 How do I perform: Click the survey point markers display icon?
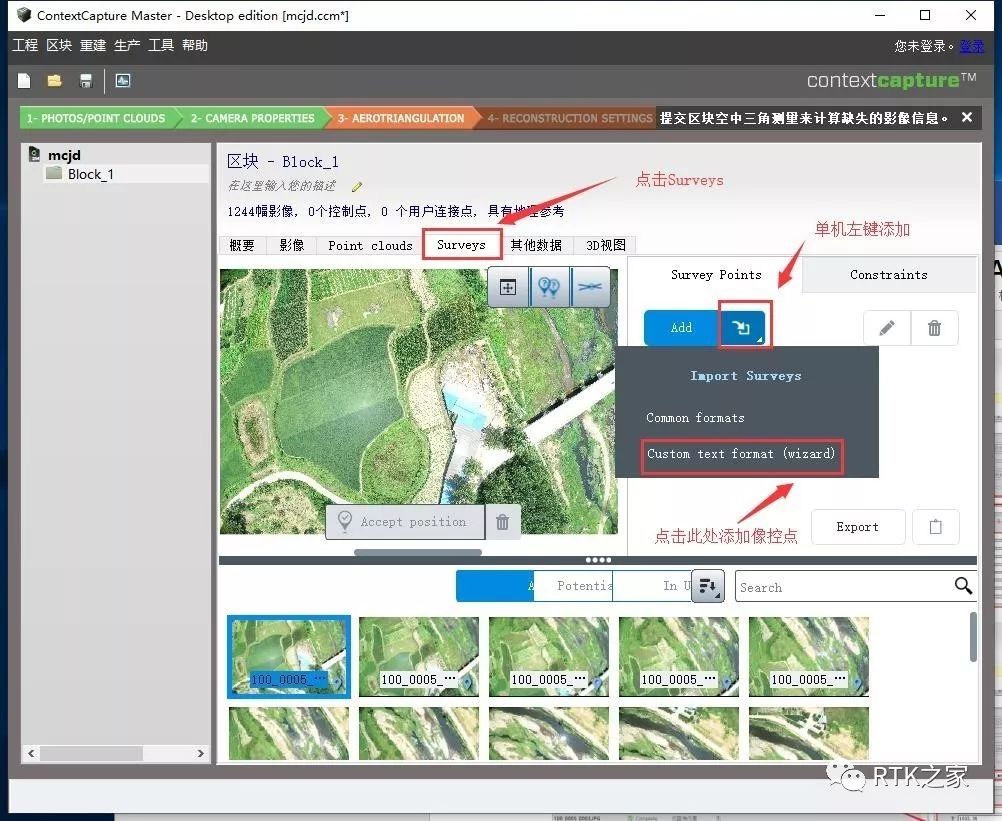(x=549, y=288)
